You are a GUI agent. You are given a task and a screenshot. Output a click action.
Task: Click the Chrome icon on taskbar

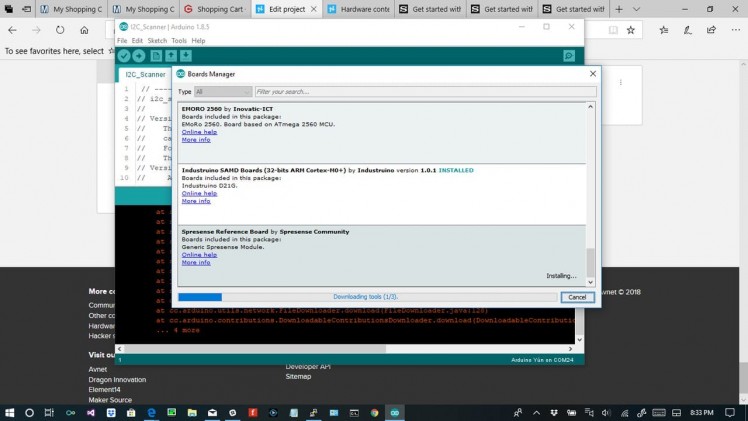point(374,412)
